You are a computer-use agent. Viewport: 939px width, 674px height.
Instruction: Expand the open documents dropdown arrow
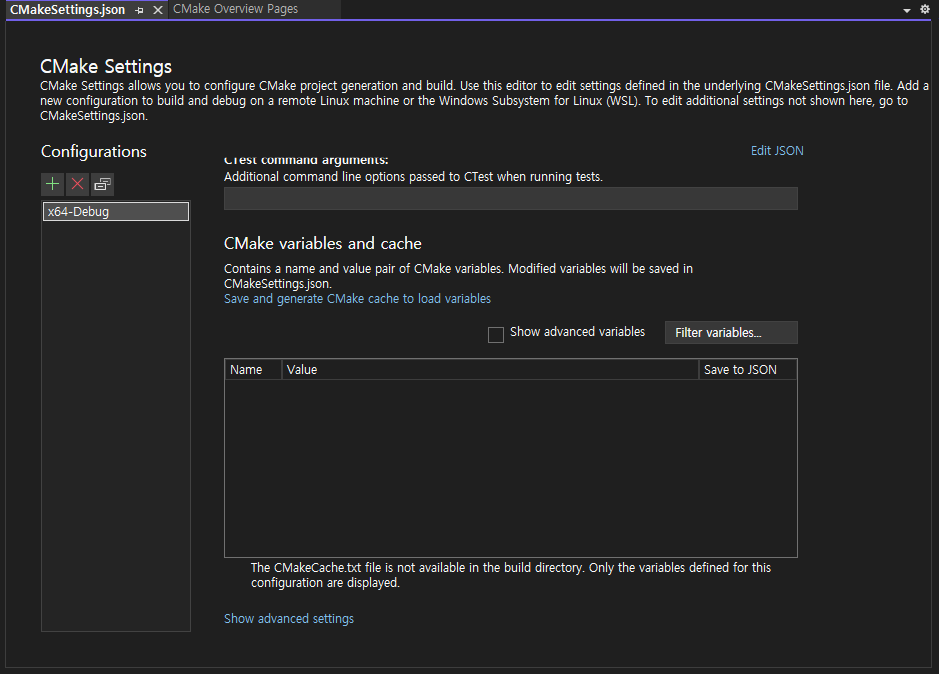pyautogui.click(x=907, y=10)
